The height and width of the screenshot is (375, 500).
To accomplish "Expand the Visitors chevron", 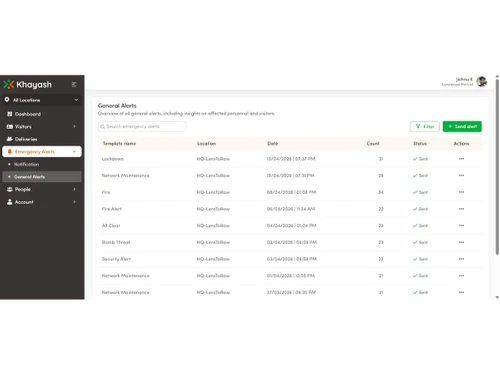I will click(74, 127).
